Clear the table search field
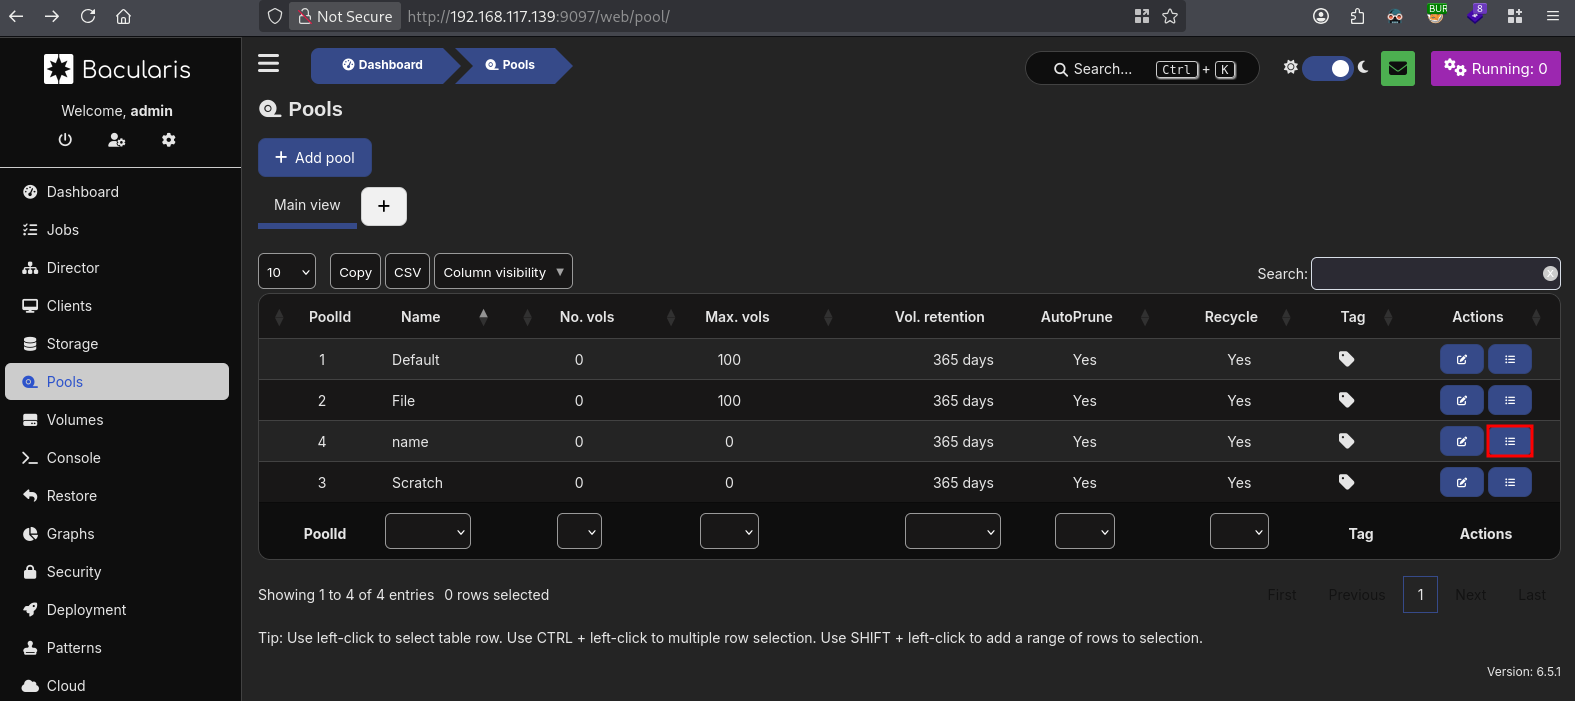This screenshot has width=1575, height=701. click(x=1549, y=273)
